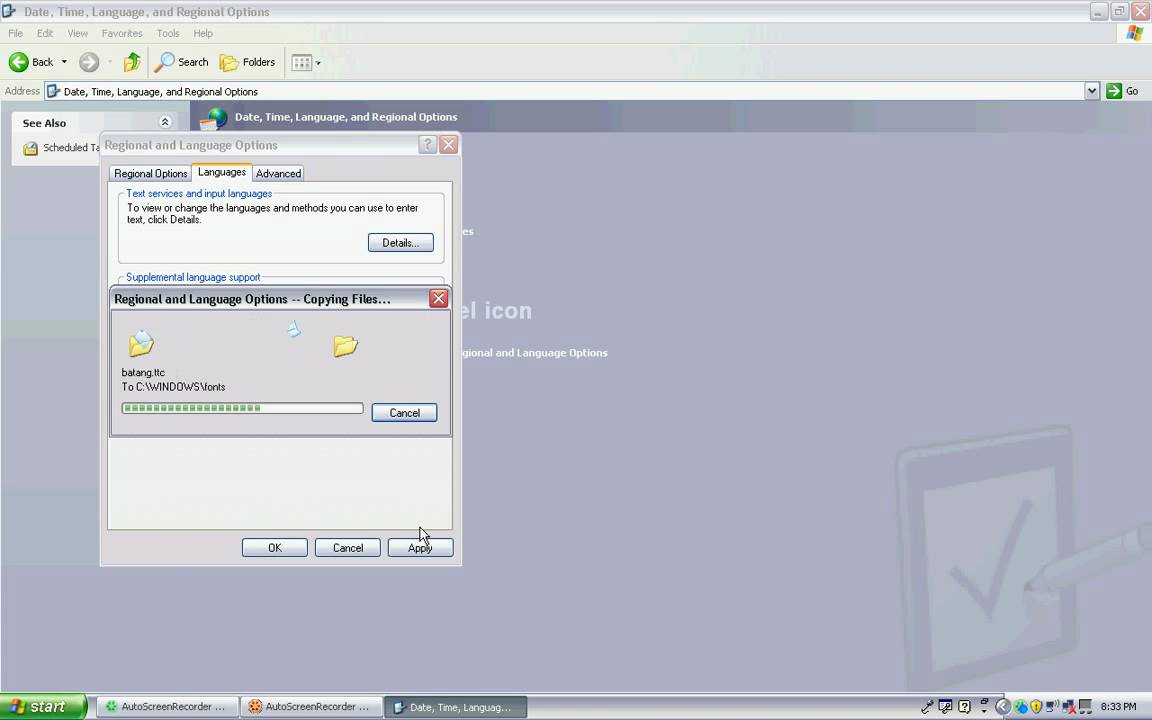Click OK in Regional and Language Options
The width and height of the screenshot is (1152, 720).
point(275,547)
